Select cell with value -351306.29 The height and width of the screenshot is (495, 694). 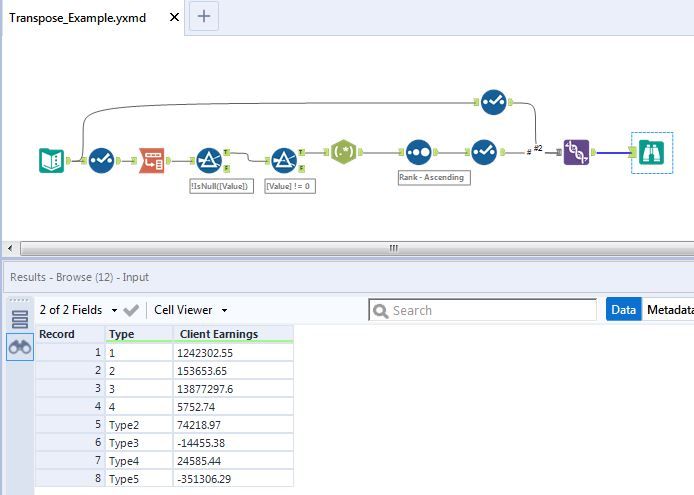[x=233, y=479]
